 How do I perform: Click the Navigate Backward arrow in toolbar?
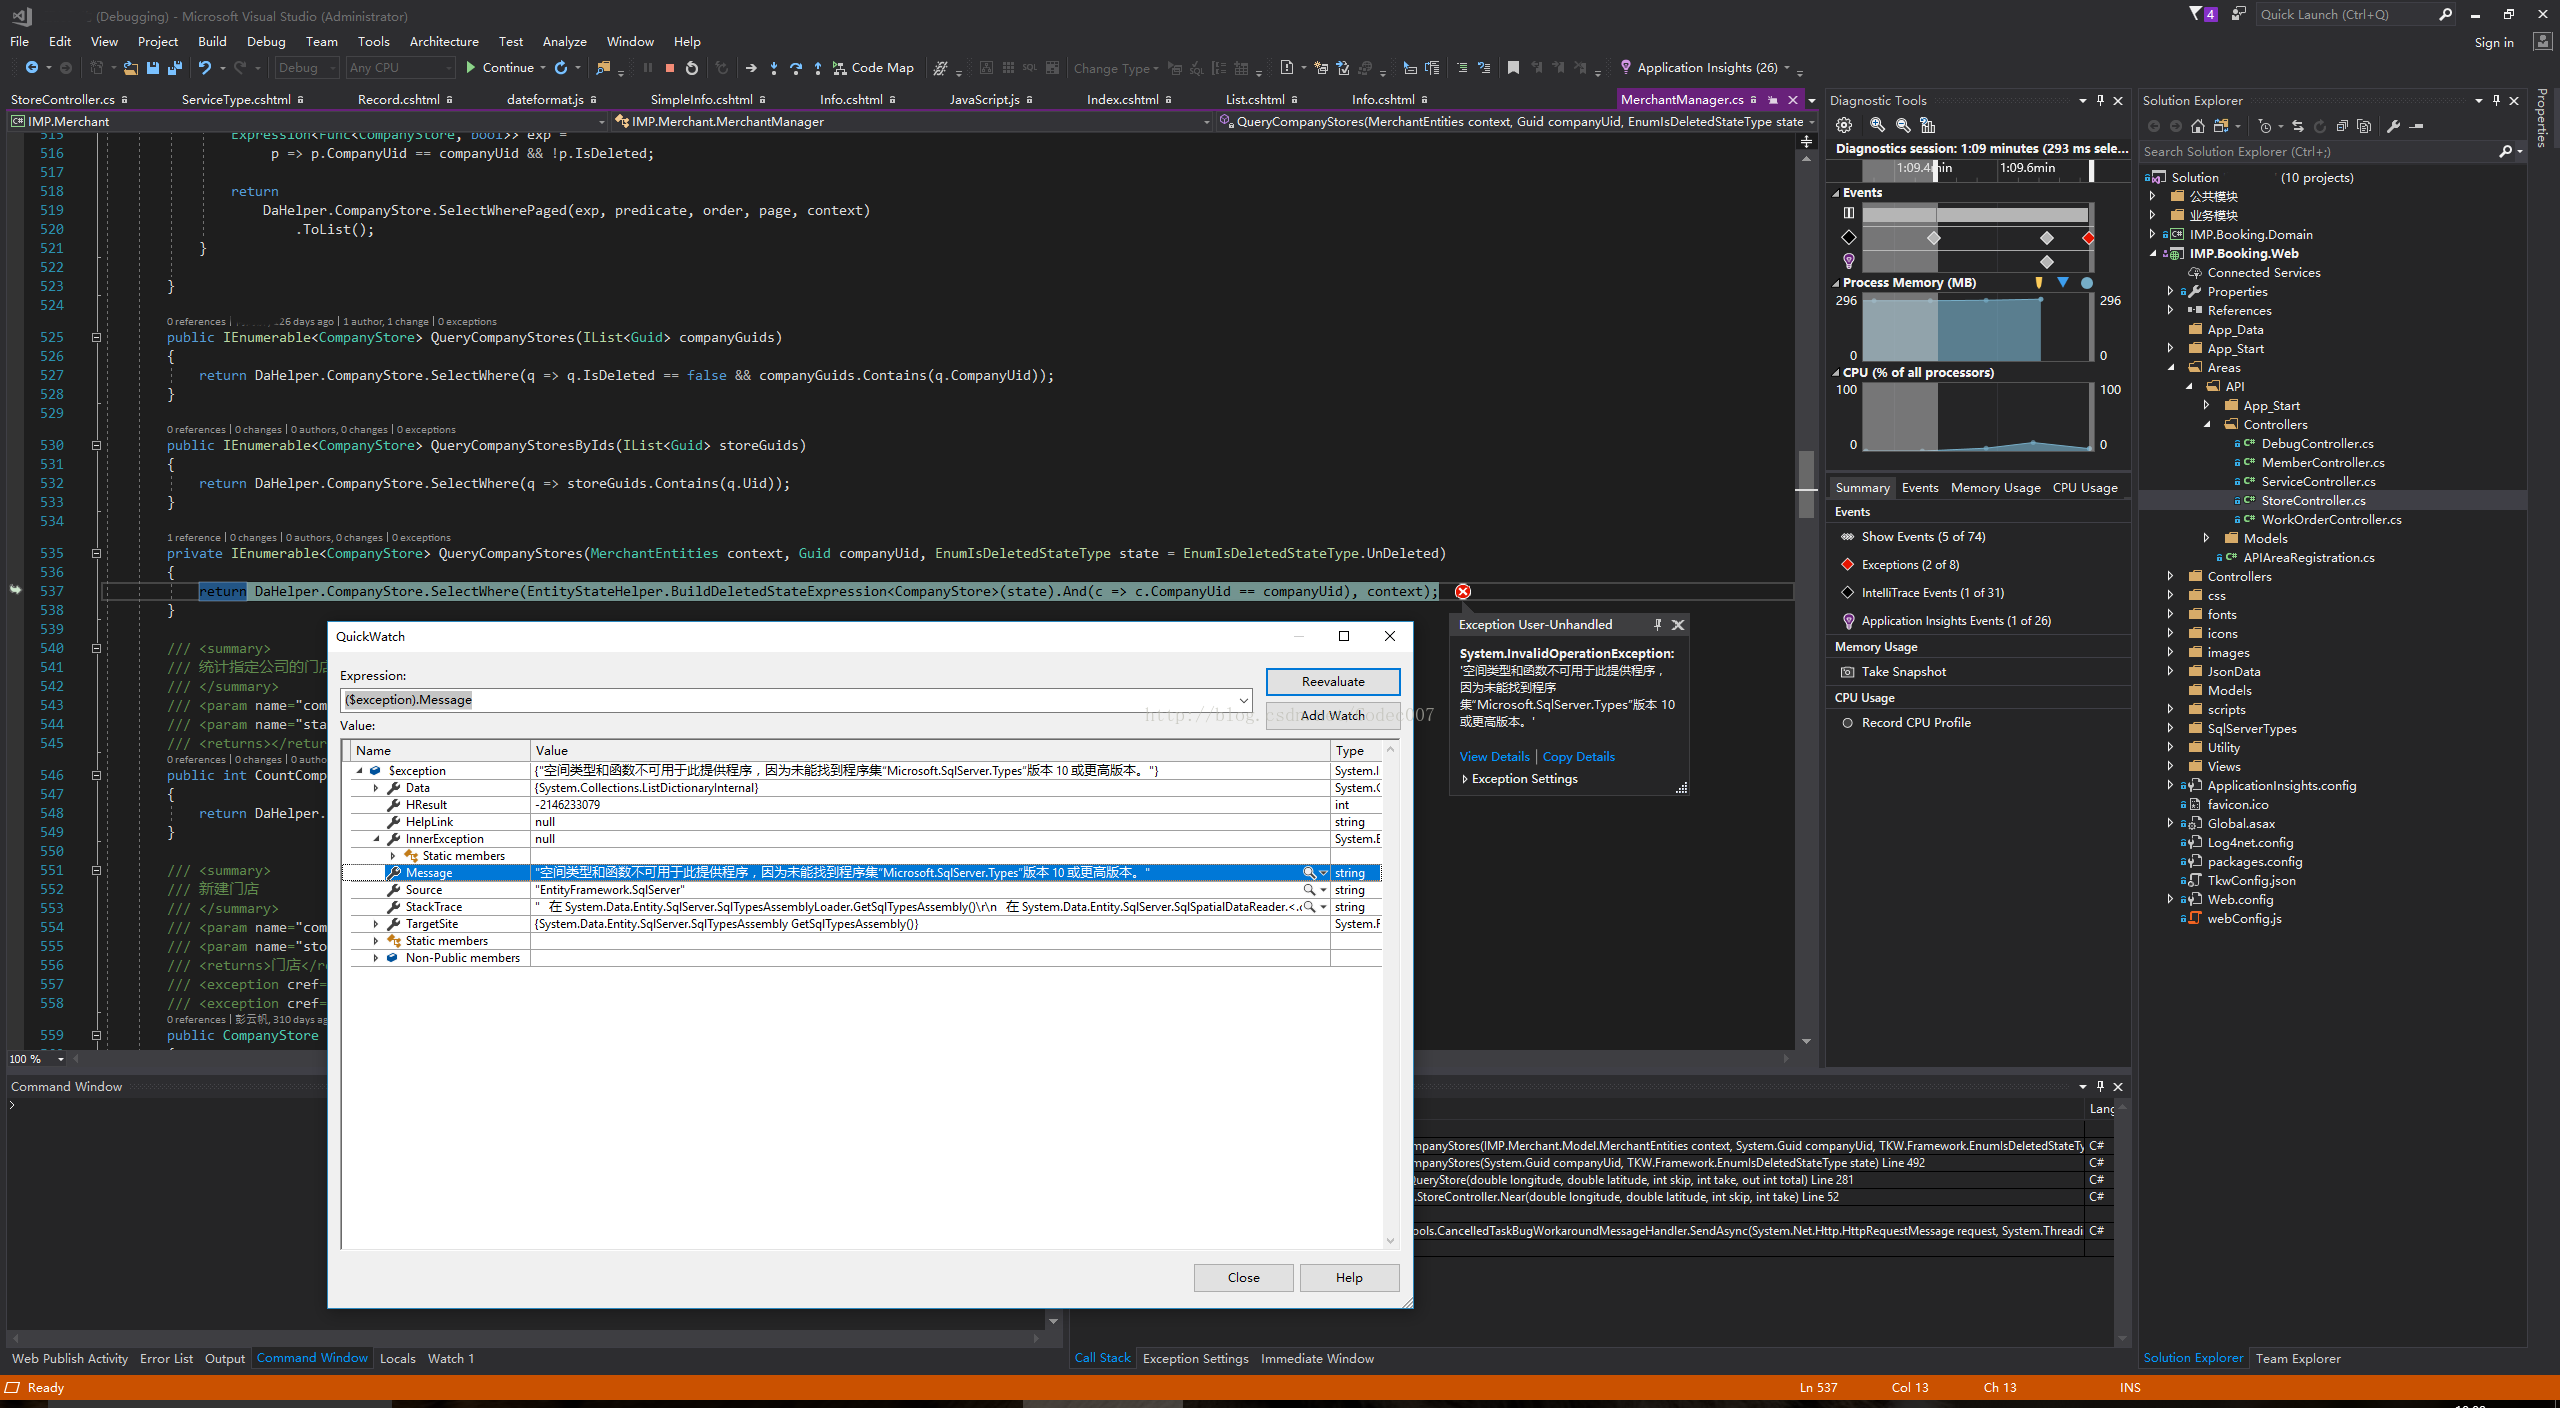click(x=31, y=68)
